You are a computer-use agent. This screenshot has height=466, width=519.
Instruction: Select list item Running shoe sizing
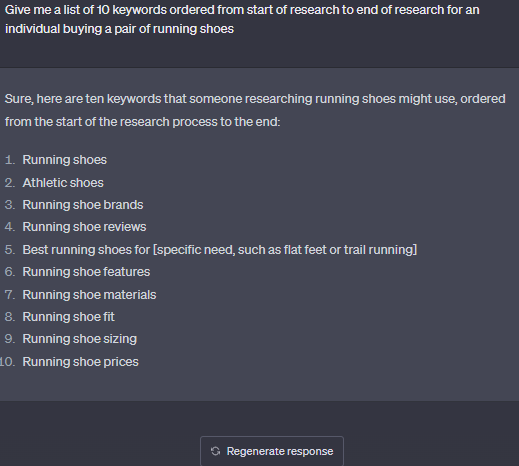pos(80,339)
